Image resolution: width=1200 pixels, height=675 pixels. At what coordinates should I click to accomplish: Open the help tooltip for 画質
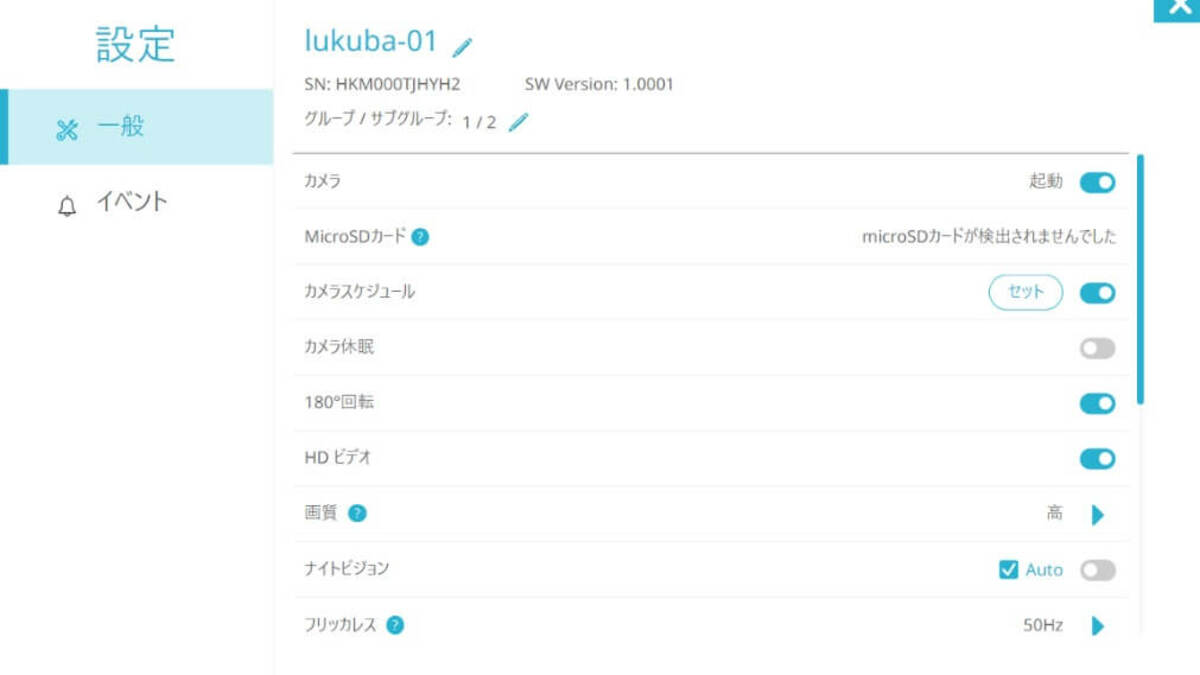357,514
